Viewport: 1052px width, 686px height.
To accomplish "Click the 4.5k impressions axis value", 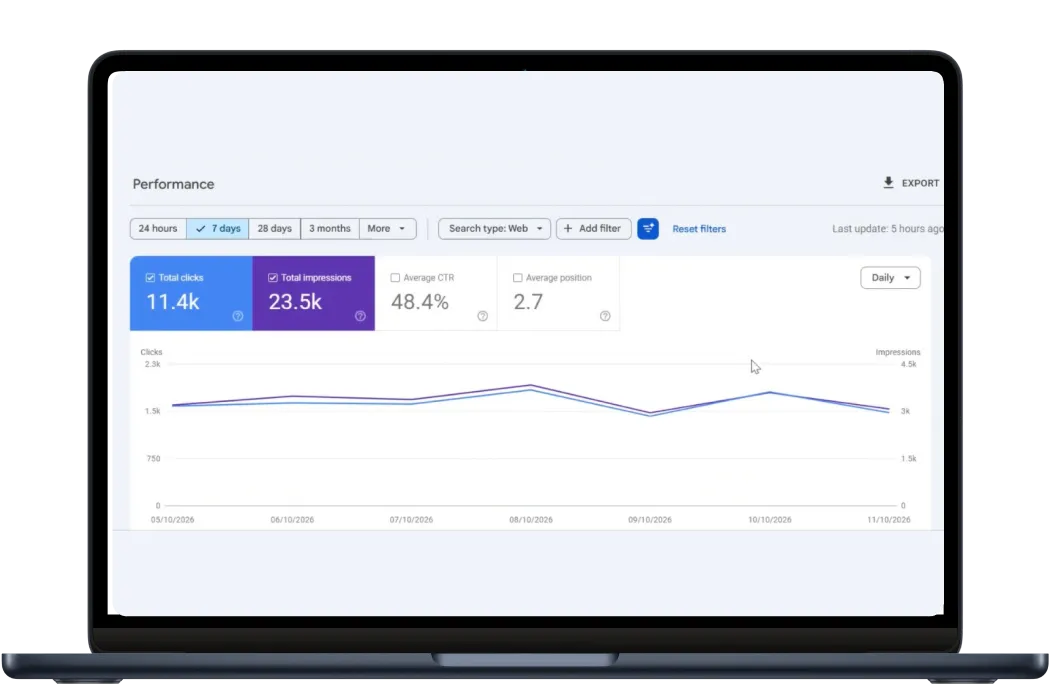I will (x=908, y=364).
